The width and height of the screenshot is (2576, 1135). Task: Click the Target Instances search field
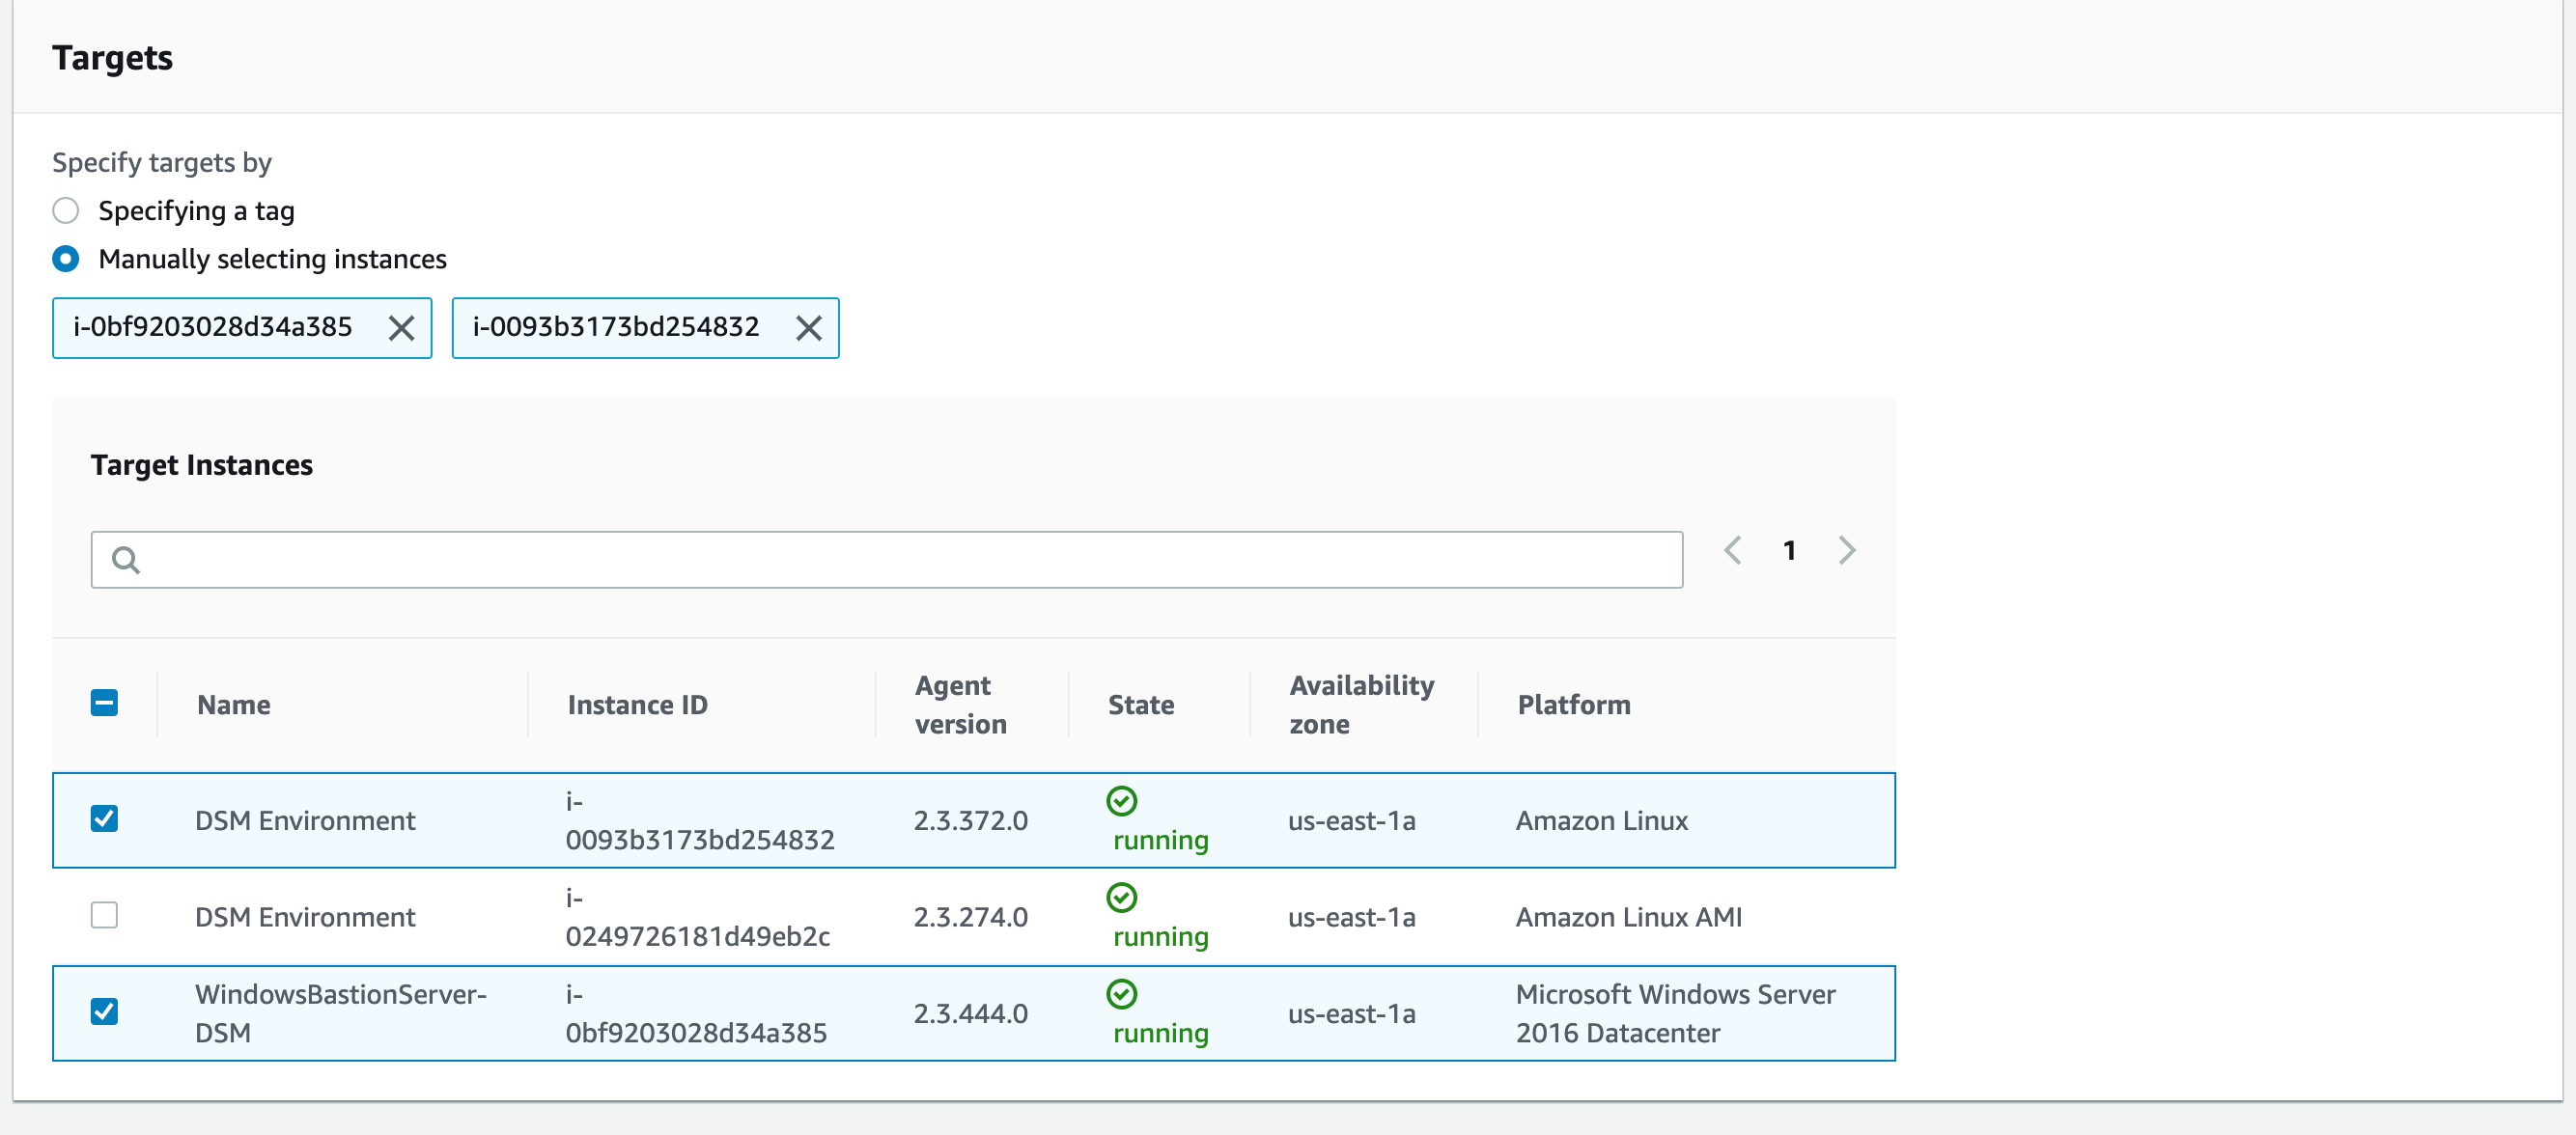point(900,560)
